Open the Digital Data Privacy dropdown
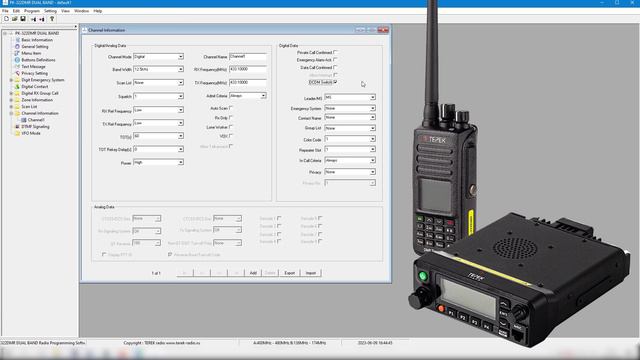The width and height of the screenshot is (640, 360). (373, 172)
